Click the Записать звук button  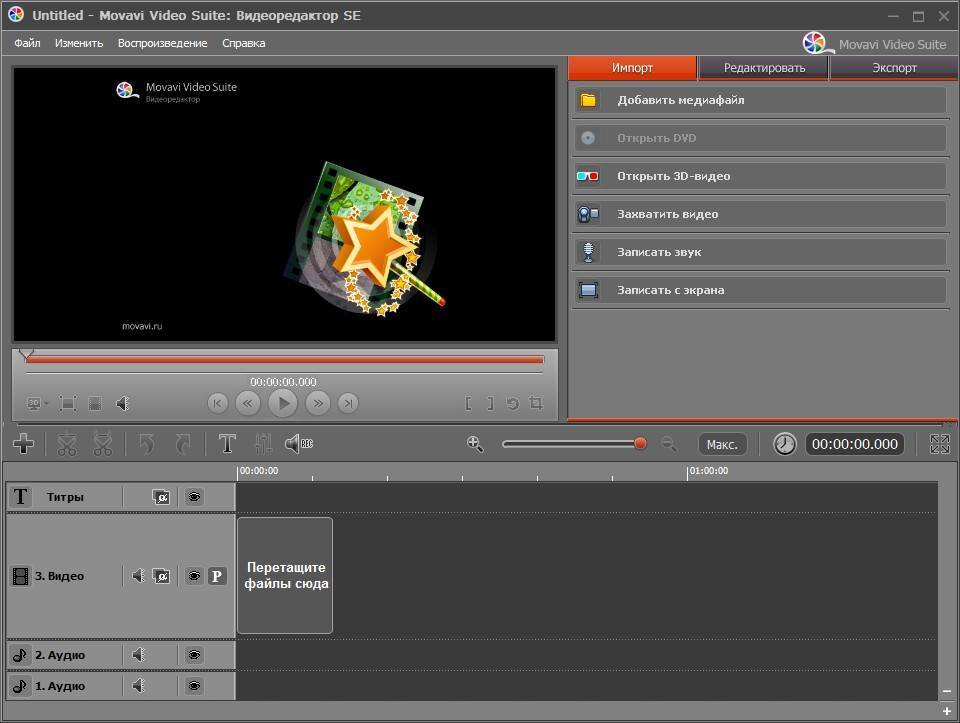coord(760,252)
